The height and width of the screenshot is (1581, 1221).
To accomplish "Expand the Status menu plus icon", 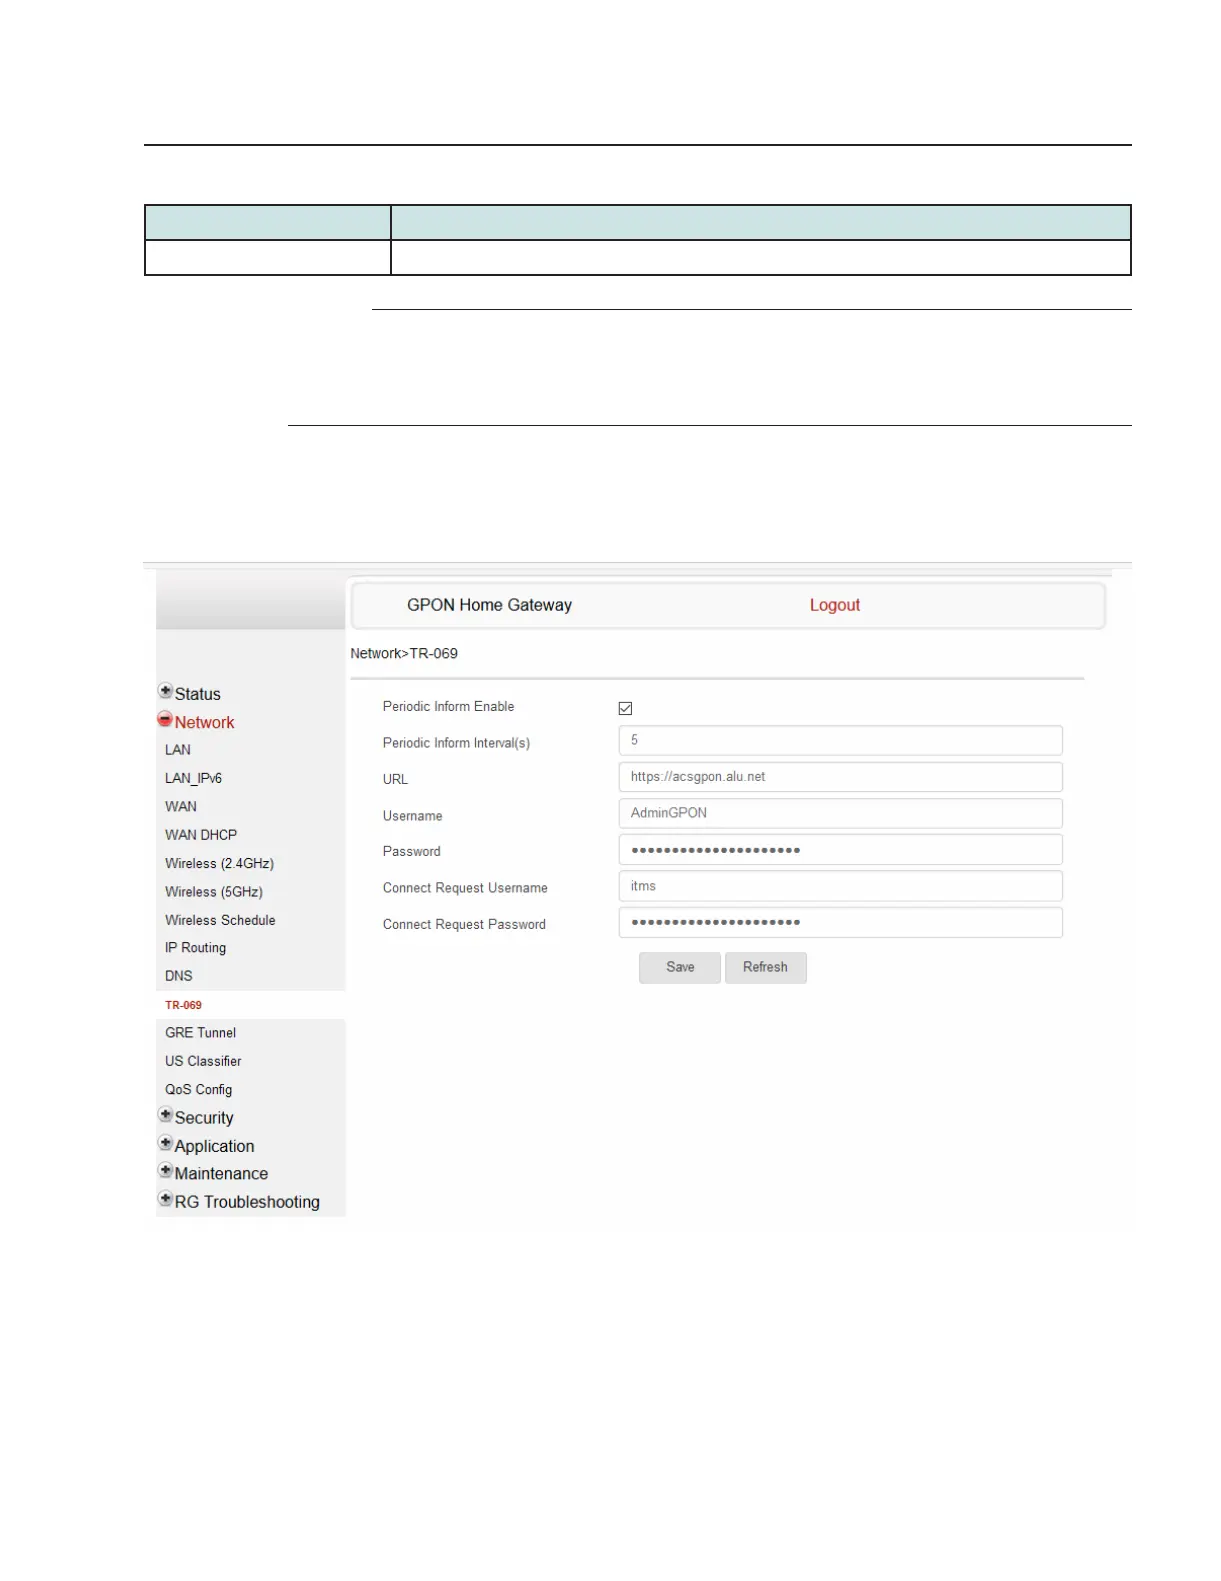I will 166,691.
